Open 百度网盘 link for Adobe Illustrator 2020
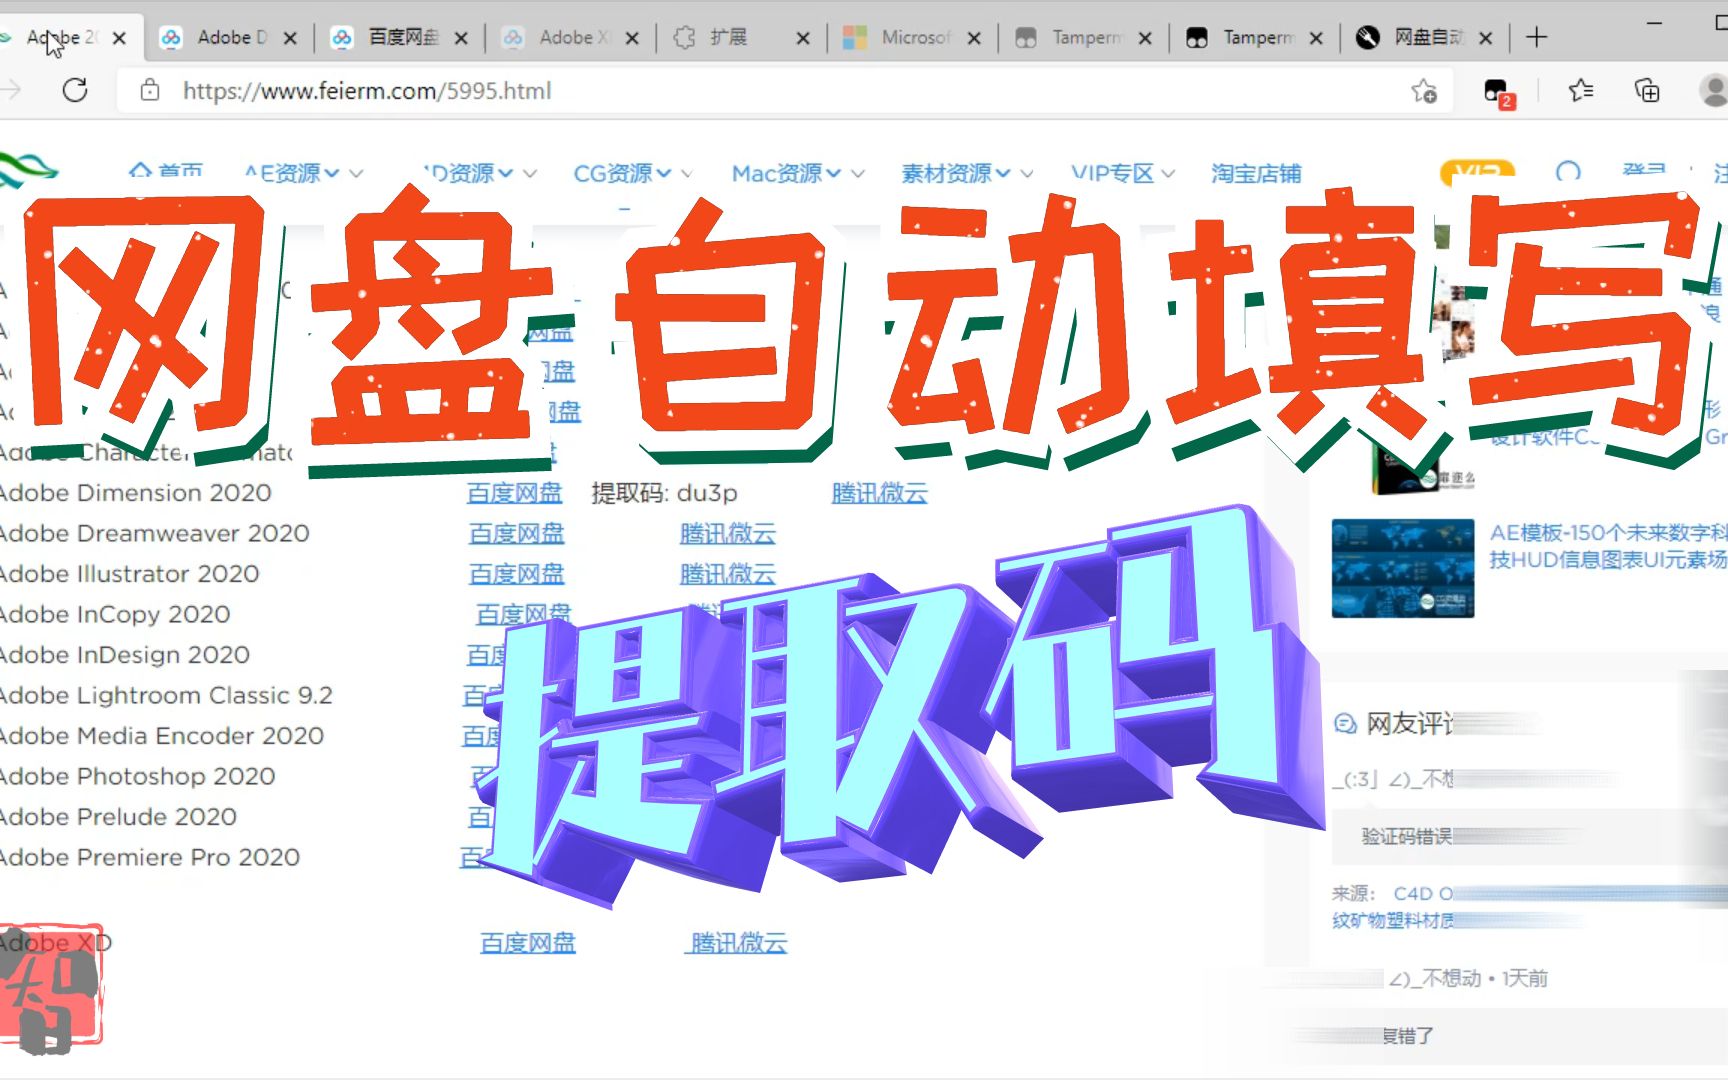1728x1080 pixels. point(517,574)
